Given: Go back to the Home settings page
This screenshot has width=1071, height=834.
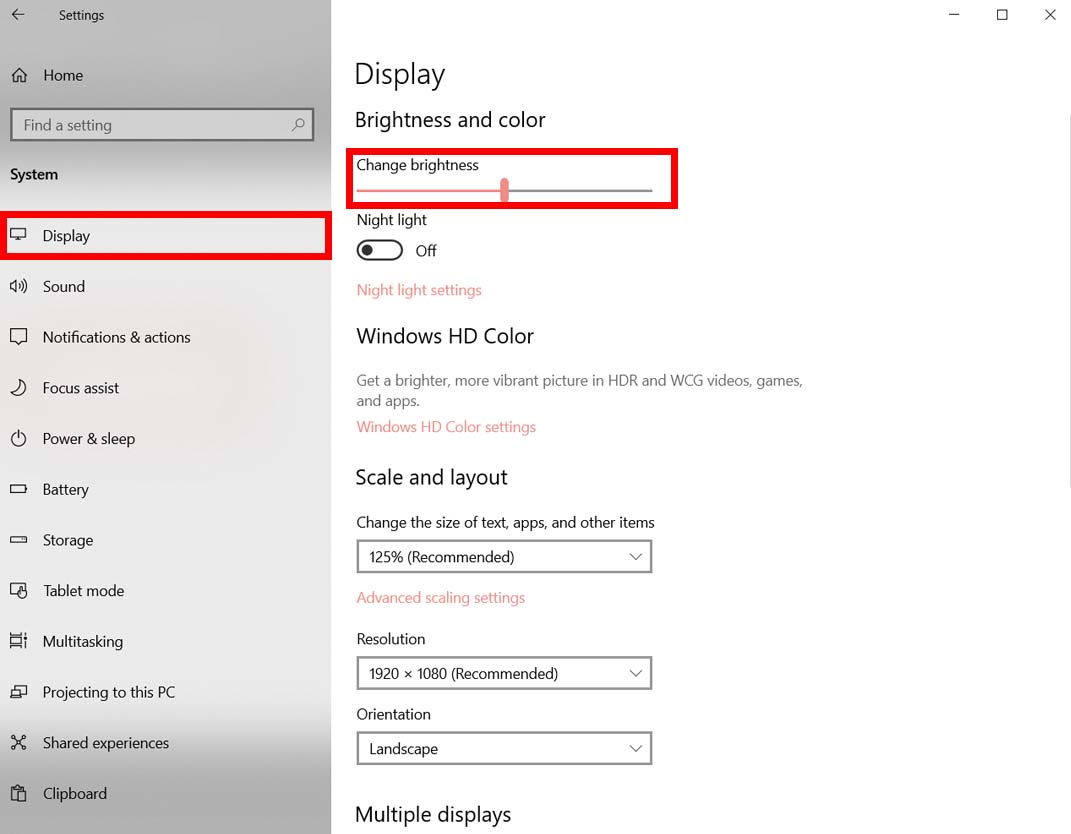Looking at the screenshot, I should [x=62, y=75].
